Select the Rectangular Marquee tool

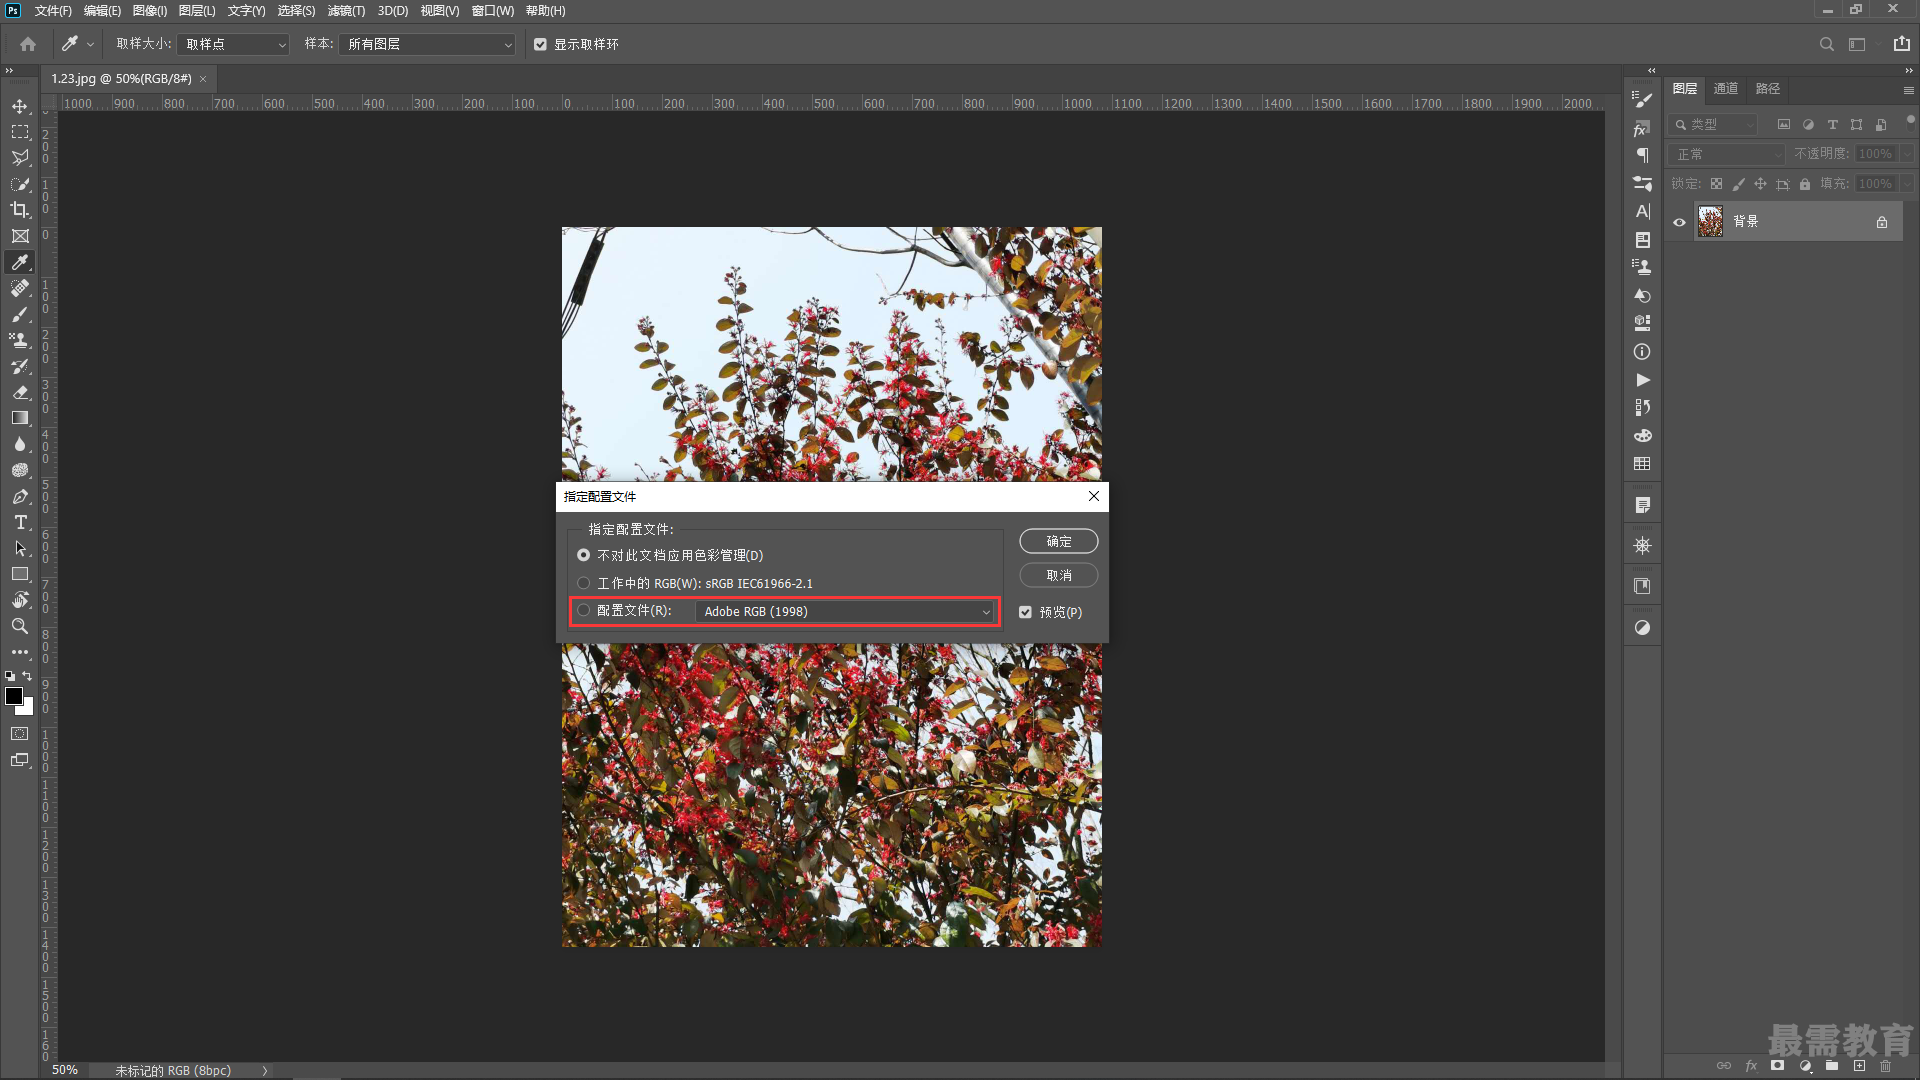[20, 132]
